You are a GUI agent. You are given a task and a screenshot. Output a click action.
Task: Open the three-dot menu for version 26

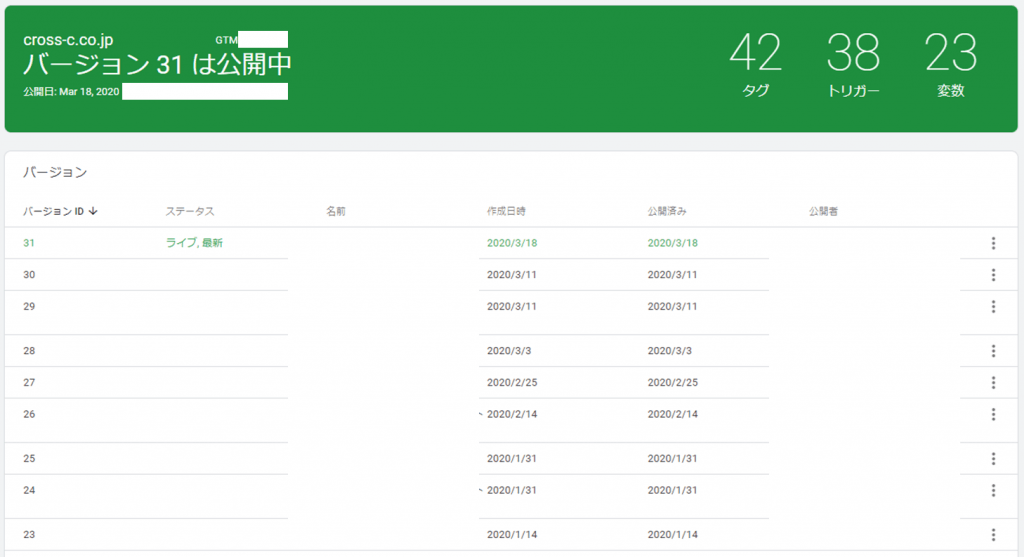coord(993,414)
